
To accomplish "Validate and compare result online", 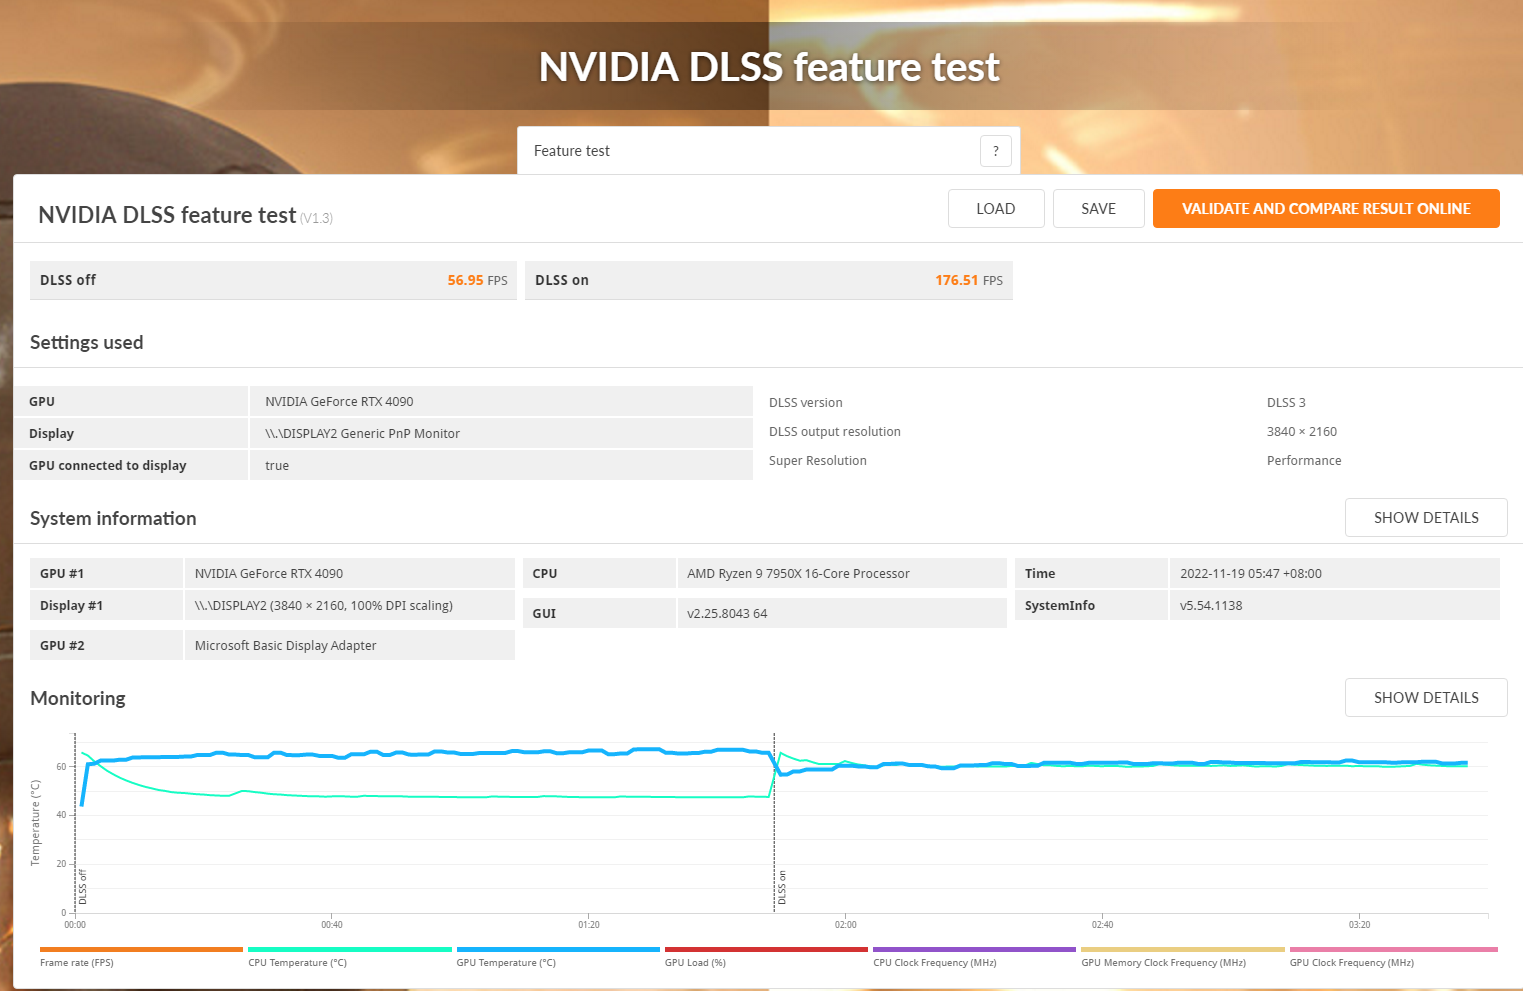I will [x=1326, y=209].
